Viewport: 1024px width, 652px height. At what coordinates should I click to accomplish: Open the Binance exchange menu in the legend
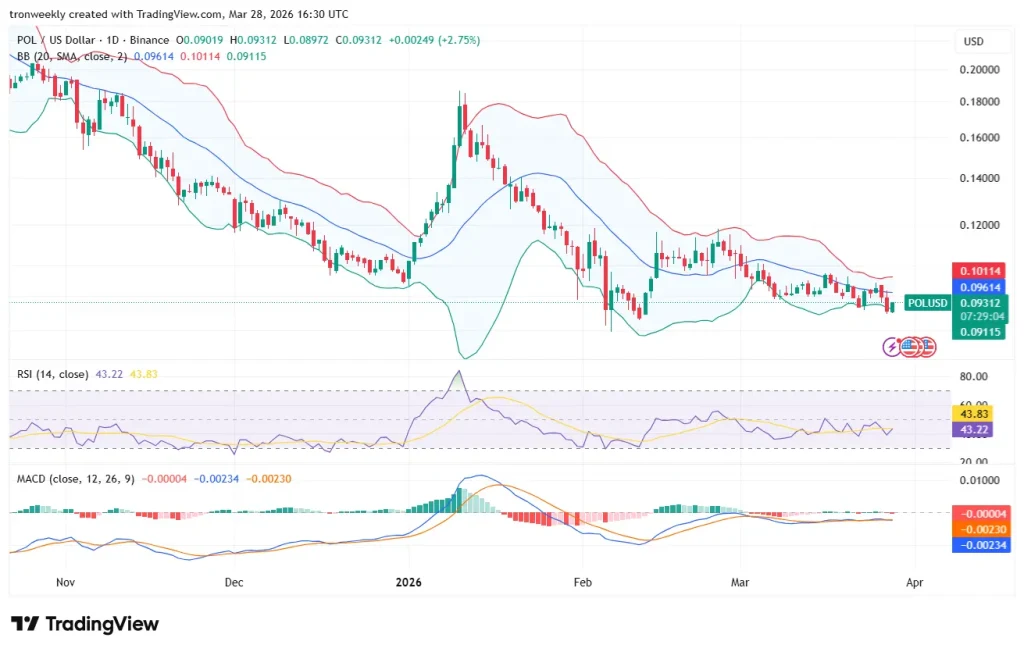click(148, 40)
